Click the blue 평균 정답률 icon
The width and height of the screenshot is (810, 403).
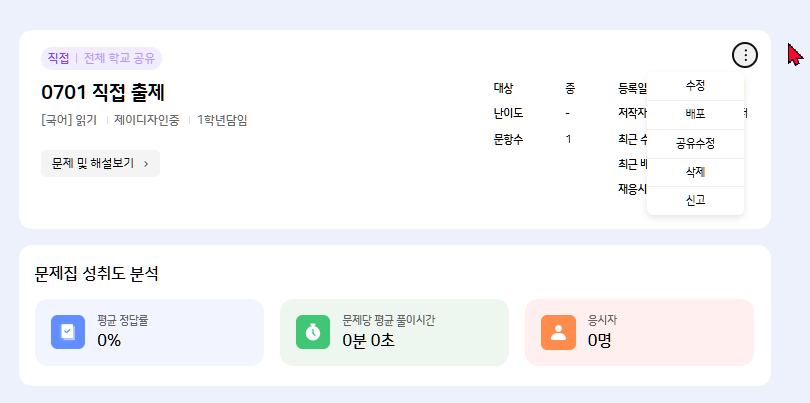(x=67, y=332)
